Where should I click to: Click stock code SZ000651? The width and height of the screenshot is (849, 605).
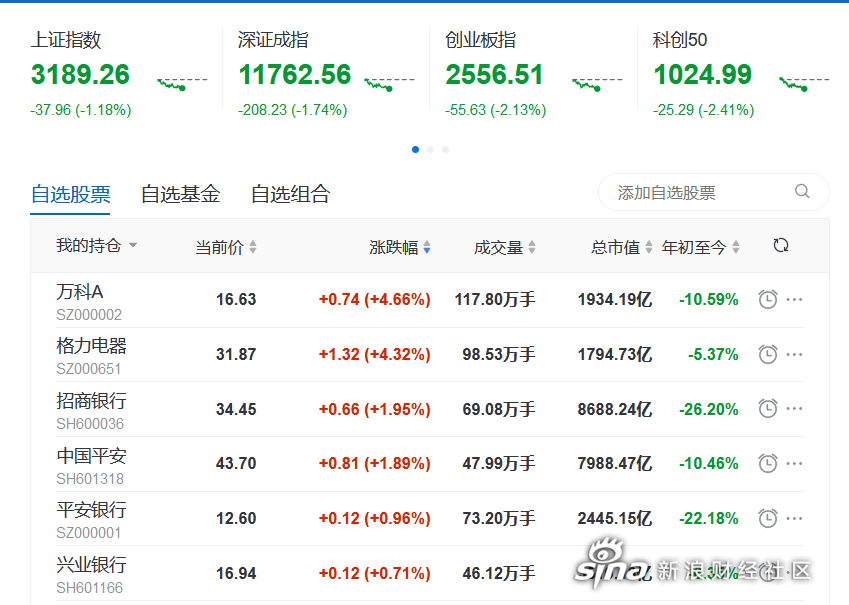(89, 369)
